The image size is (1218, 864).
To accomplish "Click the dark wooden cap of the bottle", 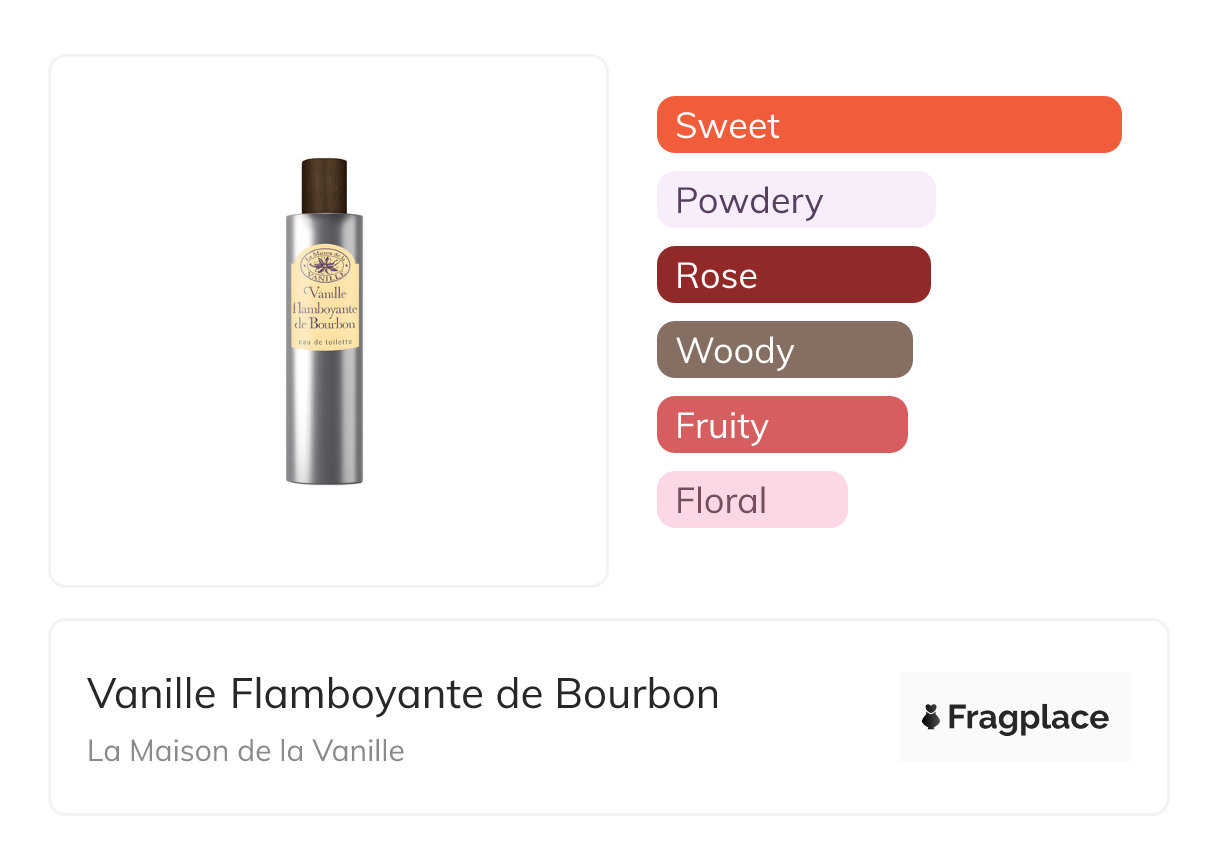I will coord(324,185).
